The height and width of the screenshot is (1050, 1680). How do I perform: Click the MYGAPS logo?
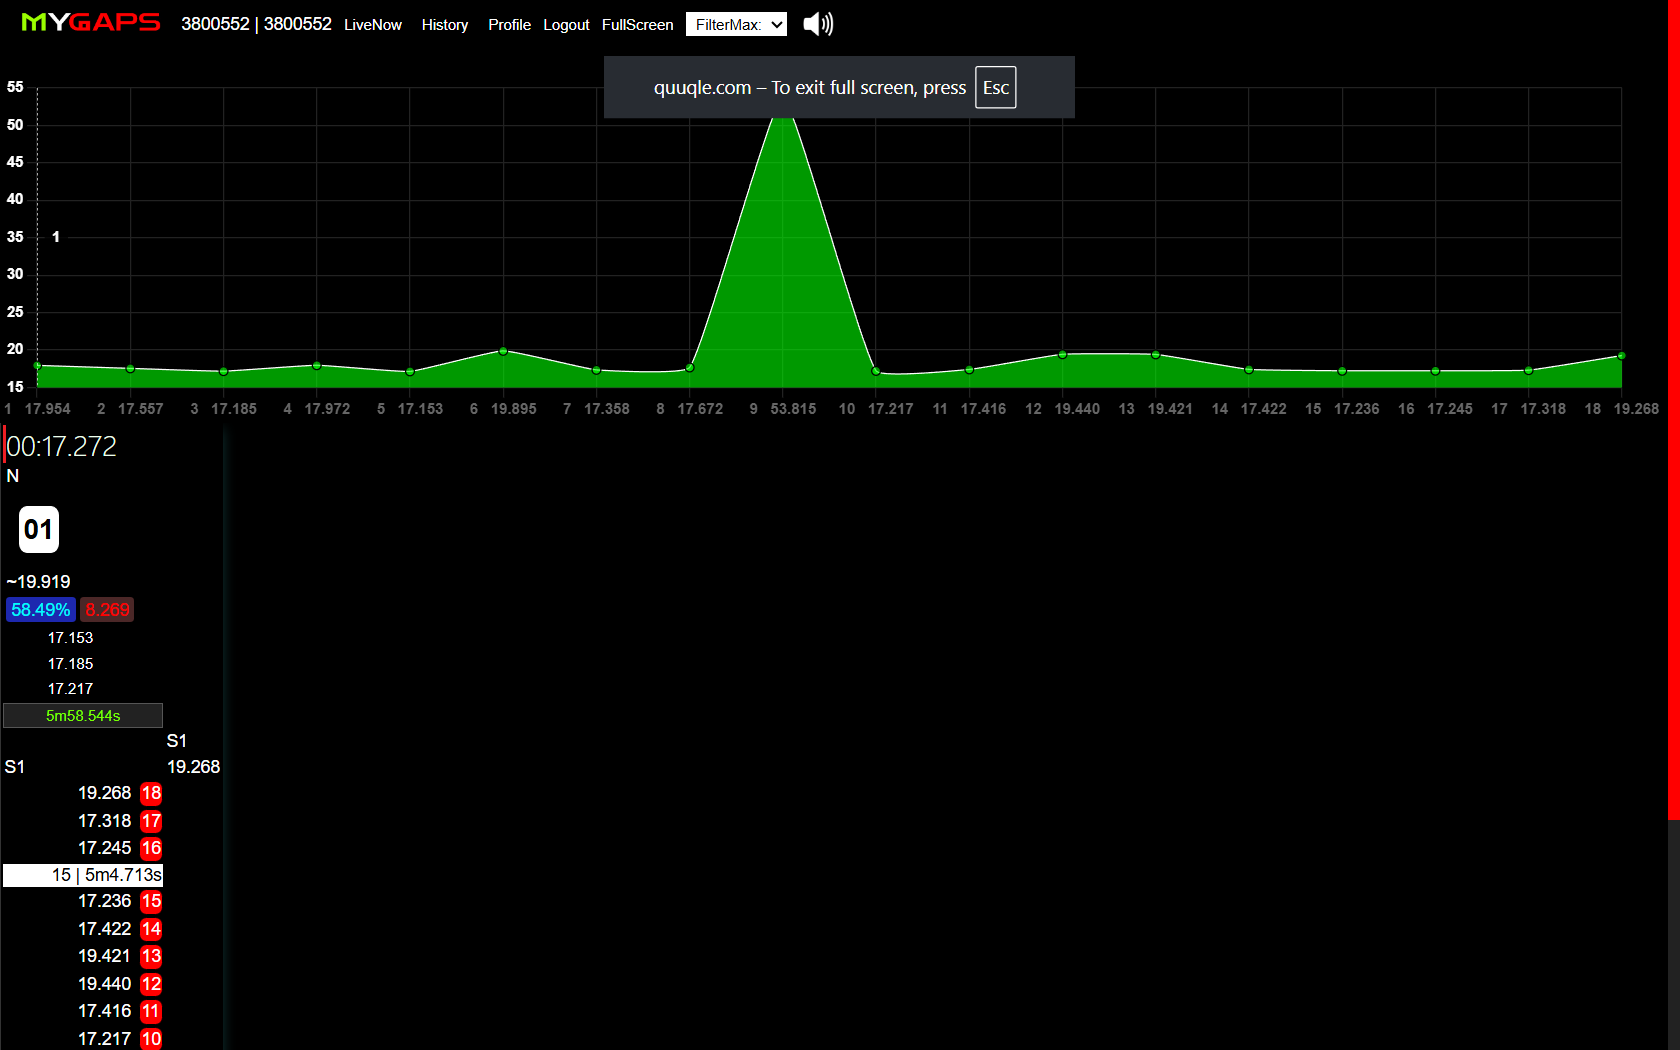click(x=91, y=23)
